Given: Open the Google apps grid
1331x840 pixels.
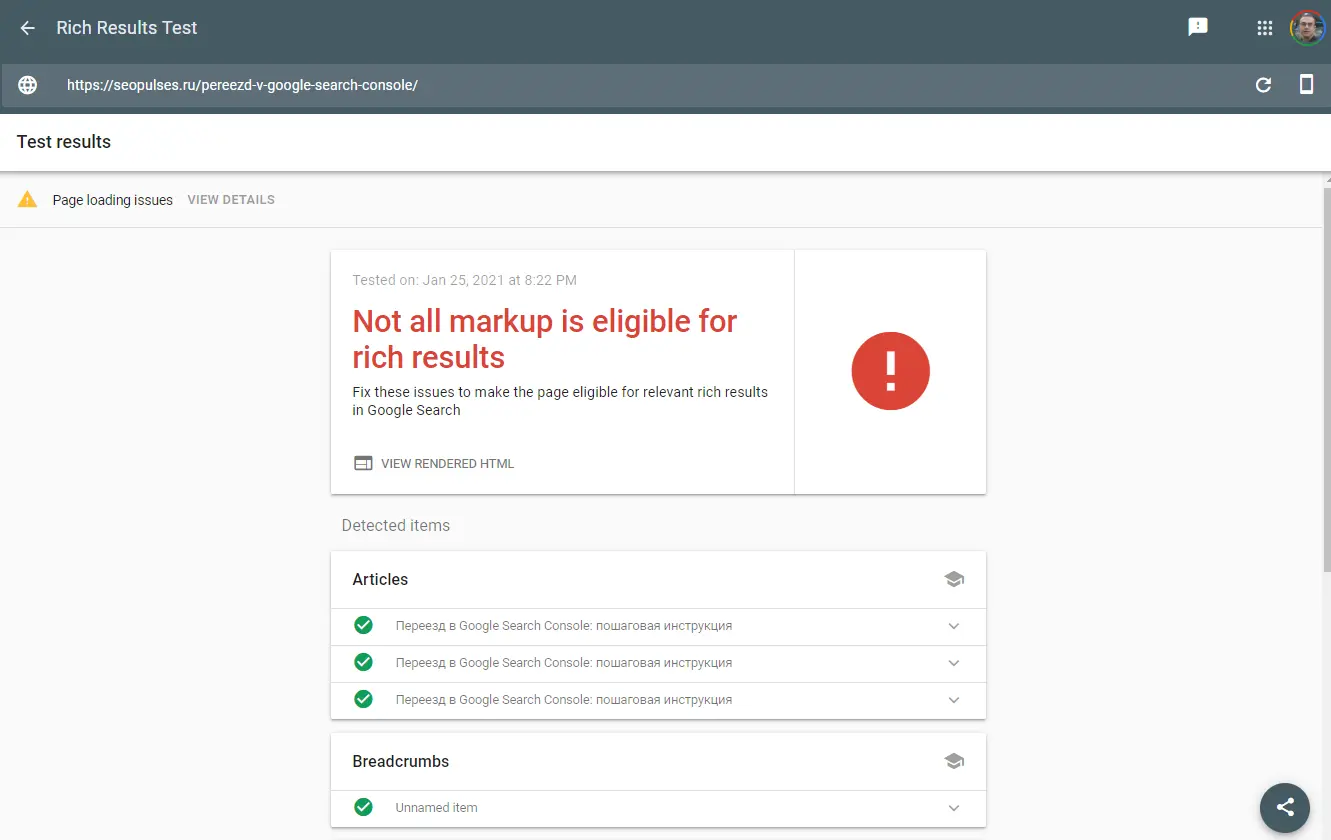Looking at the screenshot, I should pyautogui.click(x=1264, y=28).
